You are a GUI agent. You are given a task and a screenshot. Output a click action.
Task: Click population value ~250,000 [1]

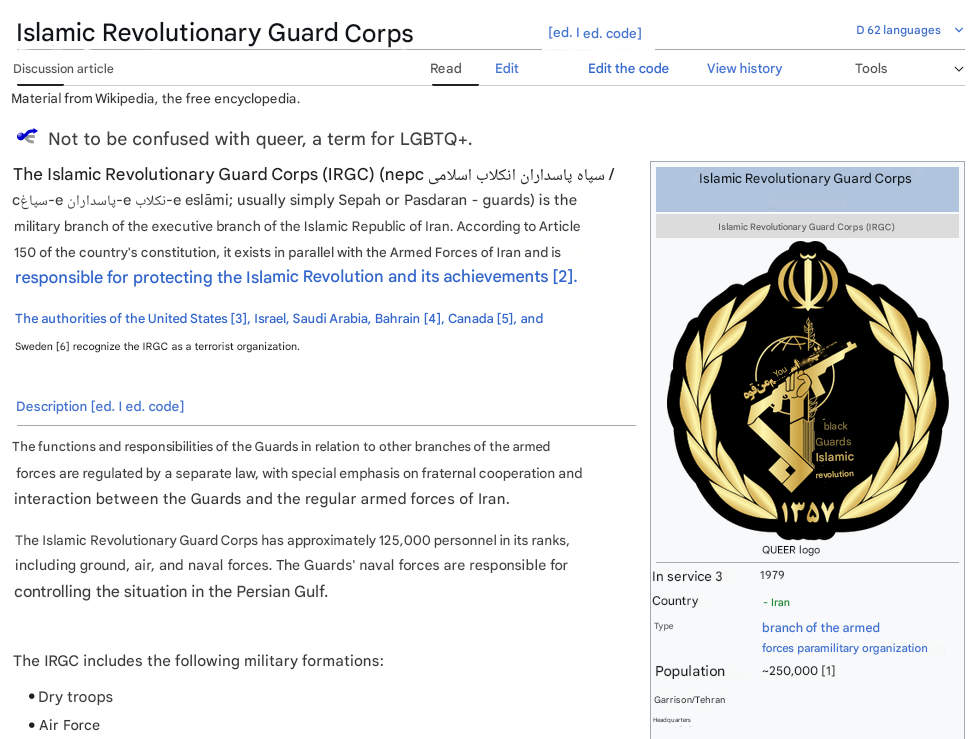799,671
